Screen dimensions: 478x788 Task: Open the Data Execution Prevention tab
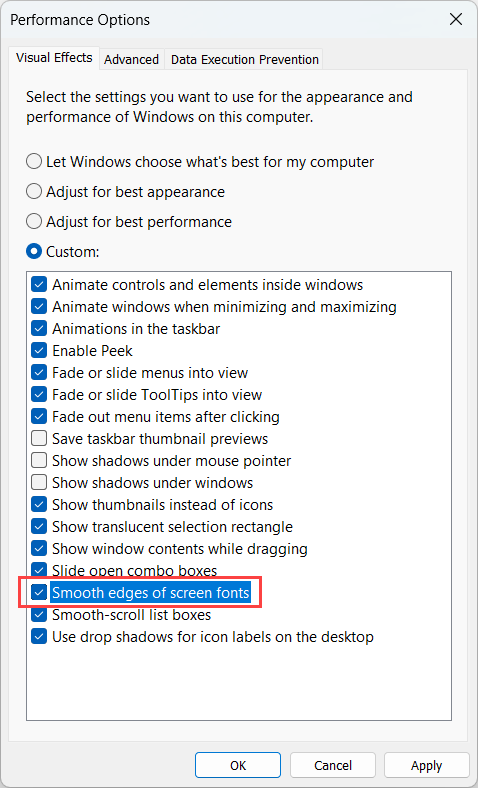click(245, 59)
